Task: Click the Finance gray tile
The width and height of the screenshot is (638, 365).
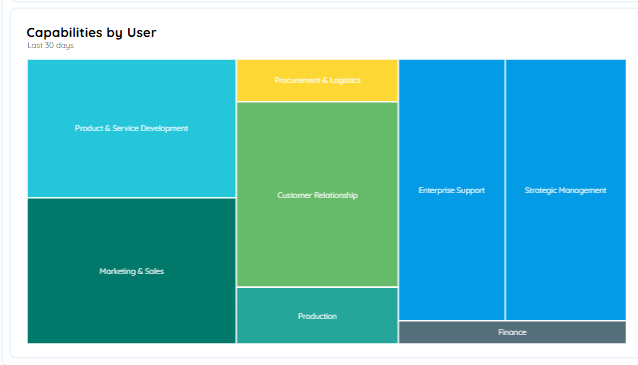Action: [512, 332]
